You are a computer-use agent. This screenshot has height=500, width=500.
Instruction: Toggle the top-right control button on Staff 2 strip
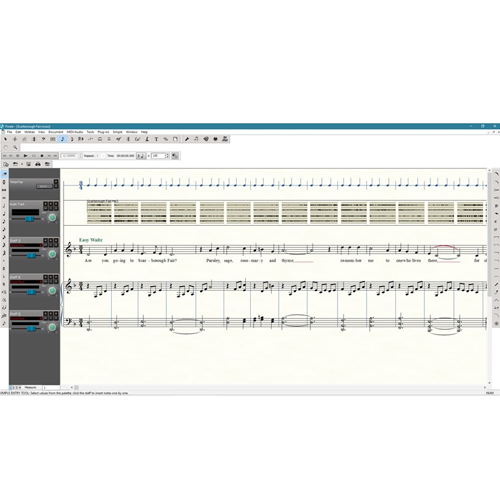(56, 277)
